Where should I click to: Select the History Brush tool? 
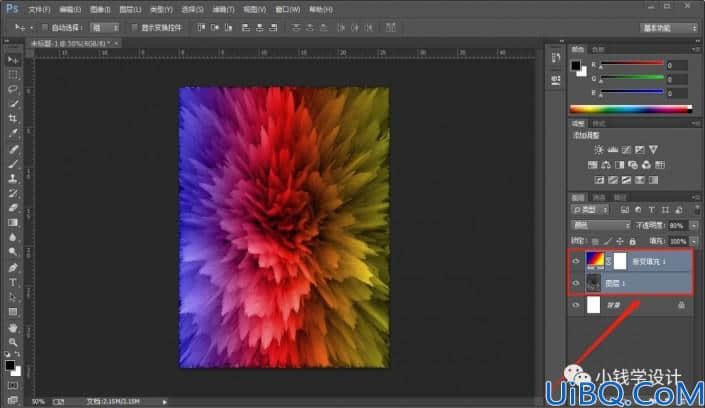pos(13,193)
